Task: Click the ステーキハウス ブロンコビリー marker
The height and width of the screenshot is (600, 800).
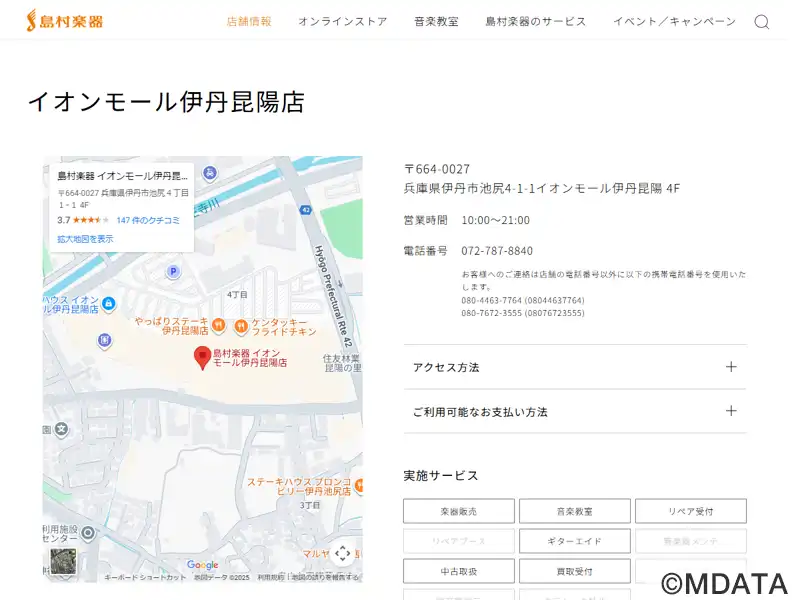Action: pyautogui.click(x=359, y=485)
